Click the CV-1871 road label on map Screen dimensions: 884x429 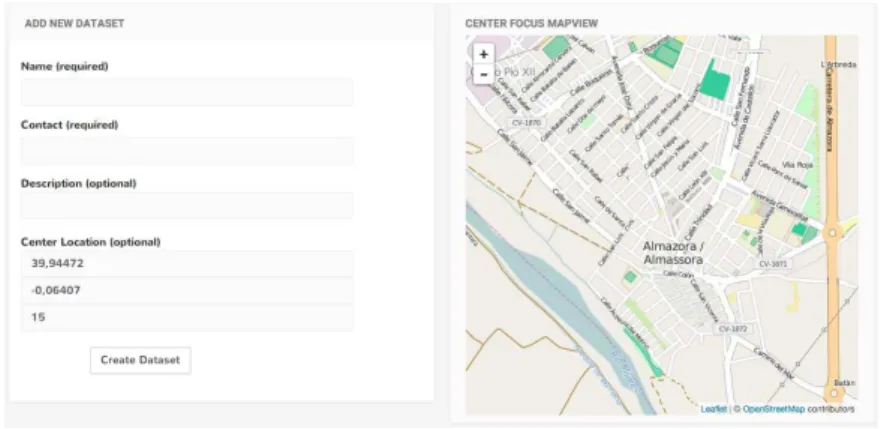[772, 264]
